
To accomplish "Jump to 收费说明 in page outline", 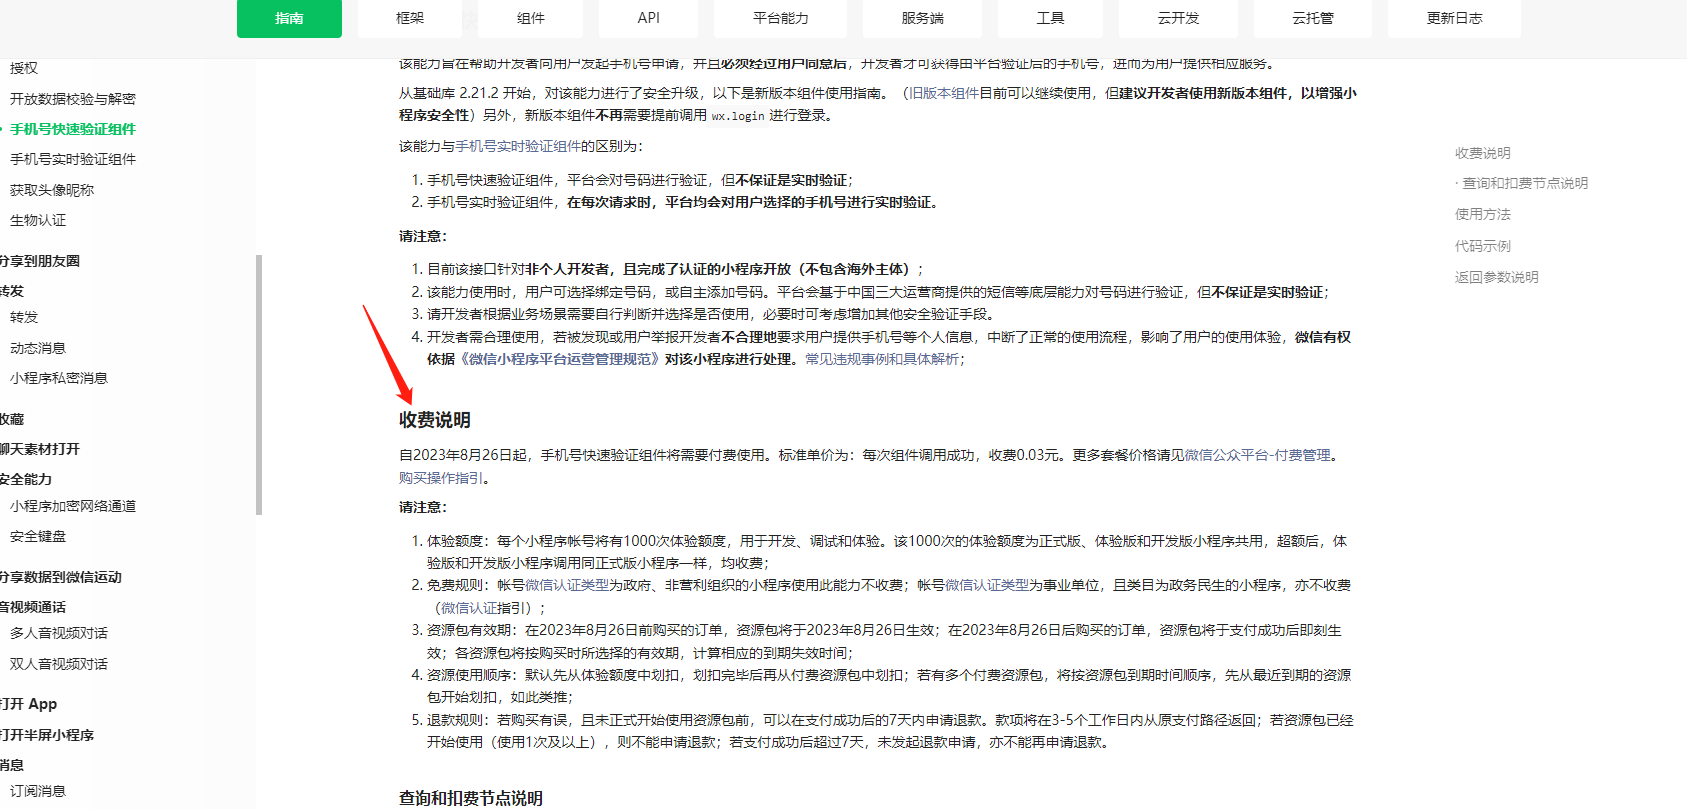I will click(x=1483, y=153).
